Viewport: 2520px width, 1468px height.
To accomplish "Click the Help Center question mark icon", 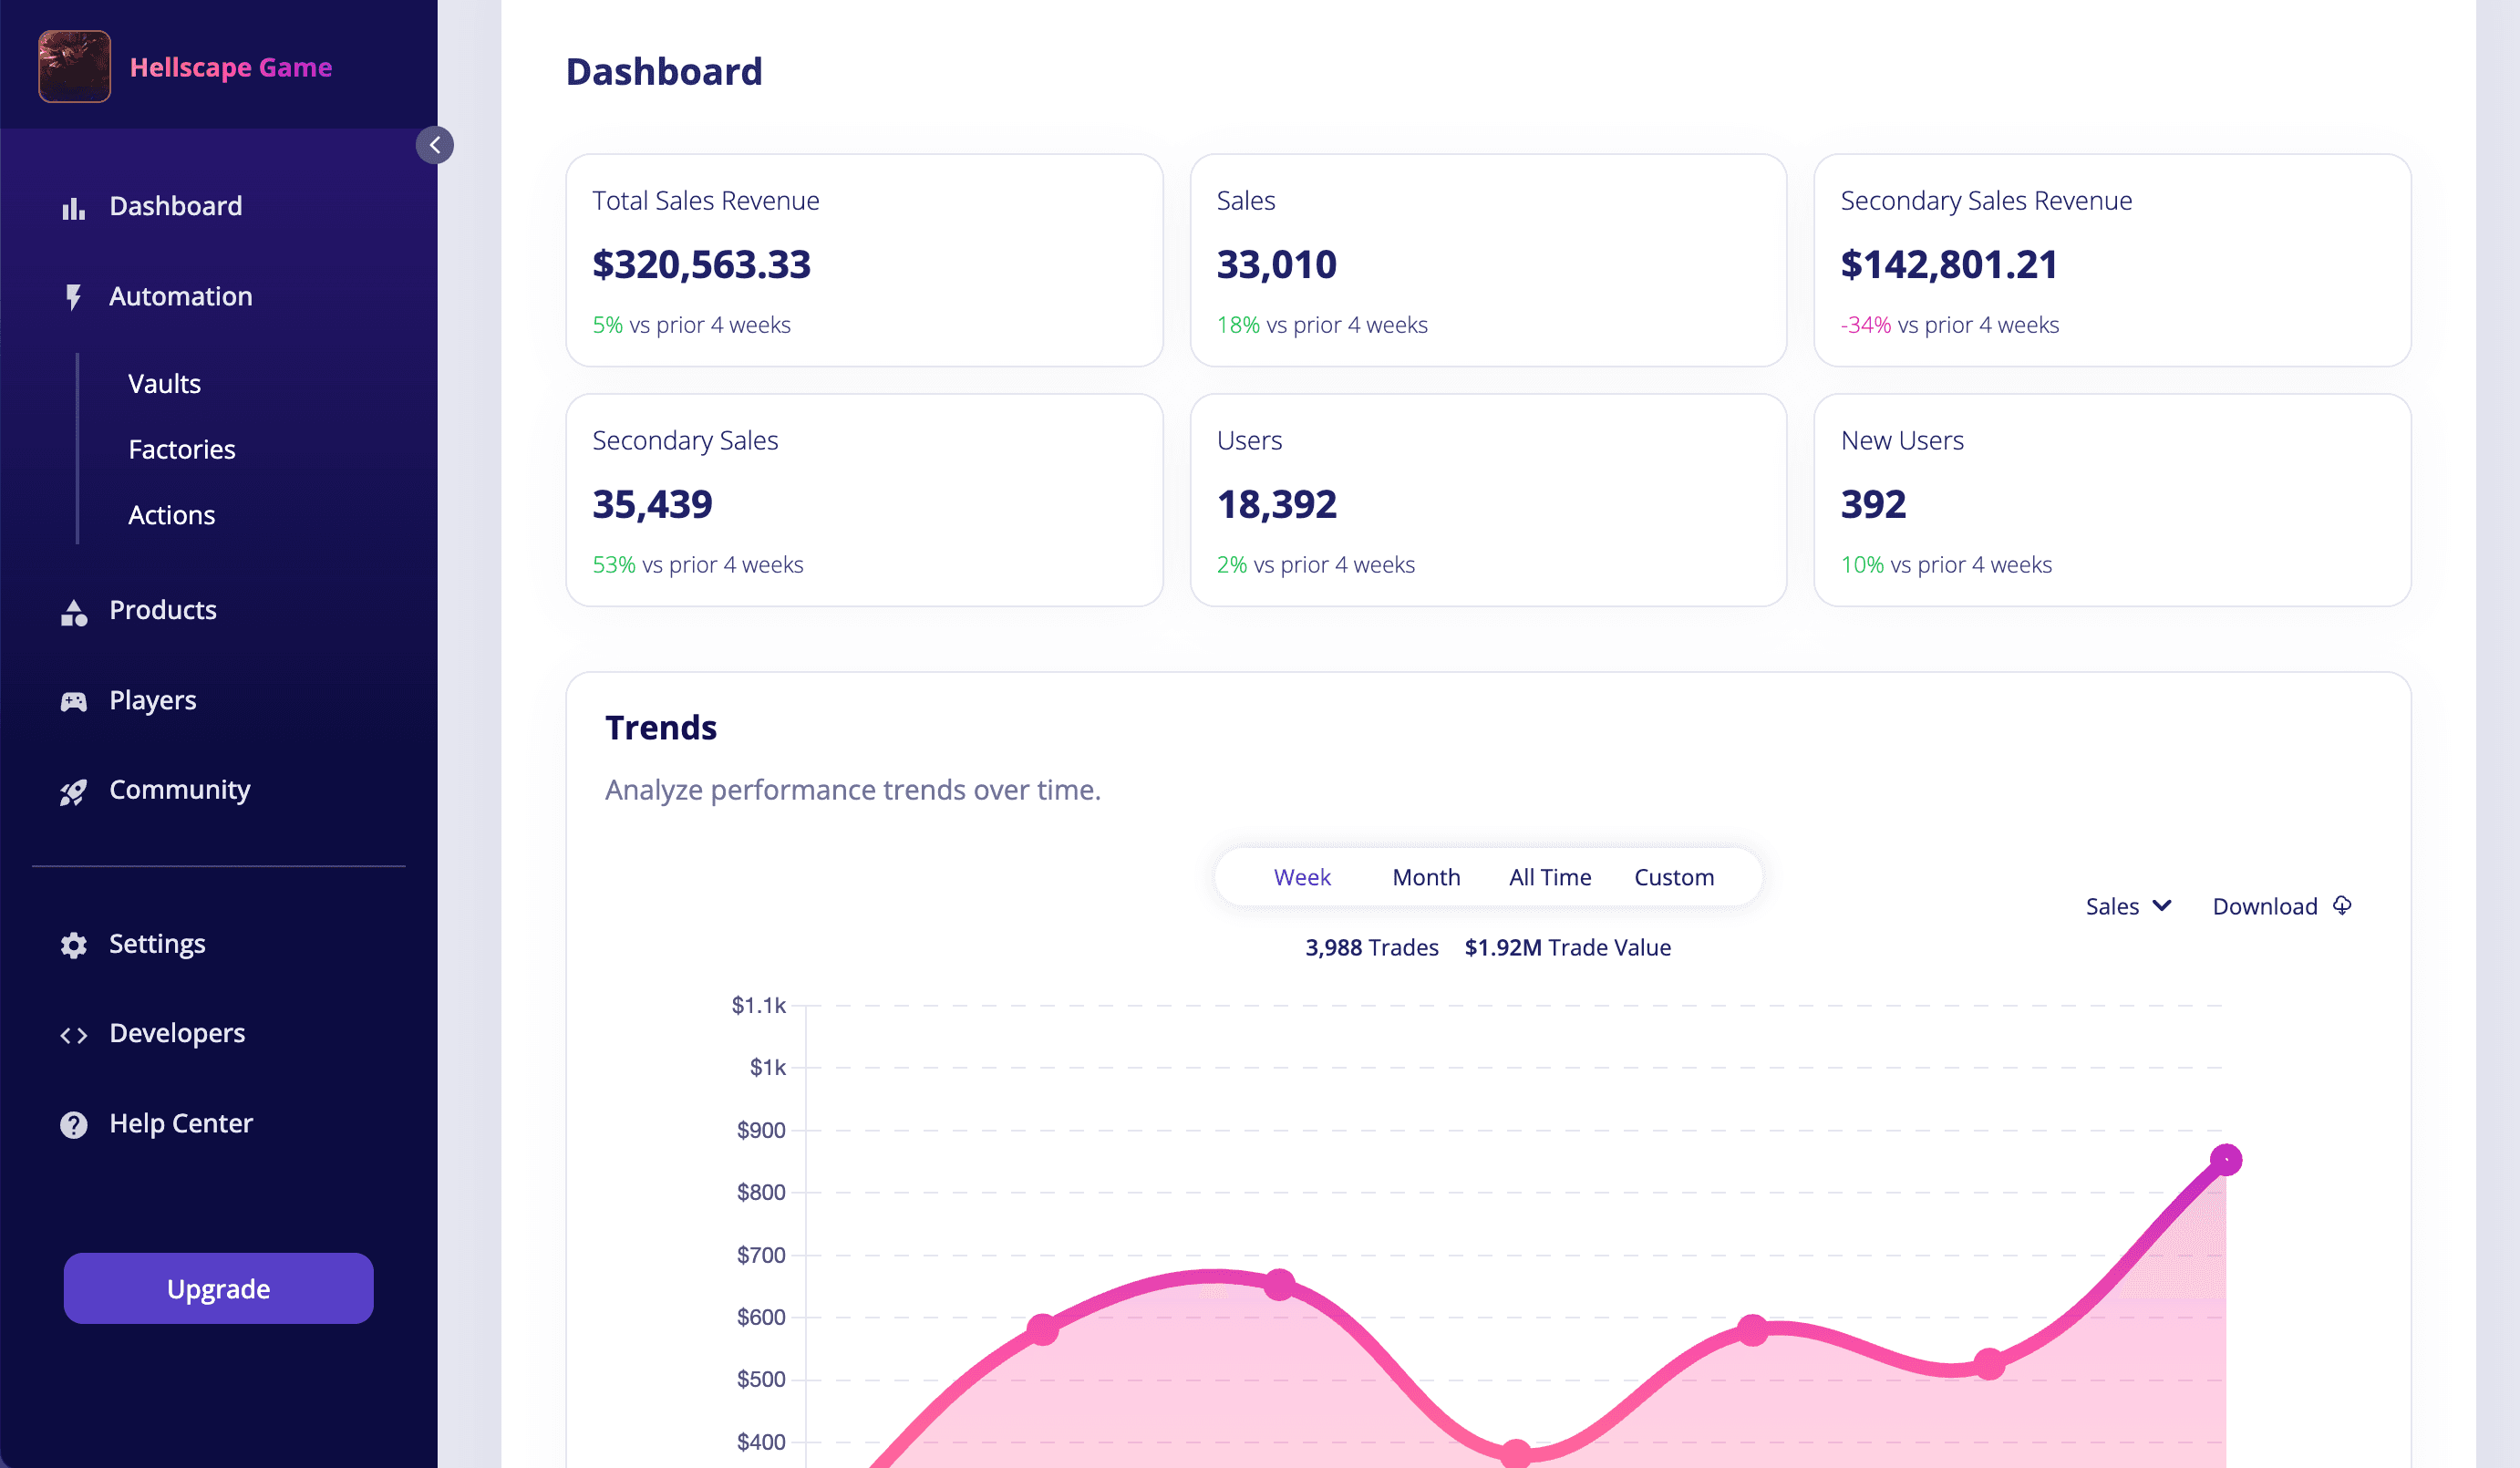I will click(74, 1123).
